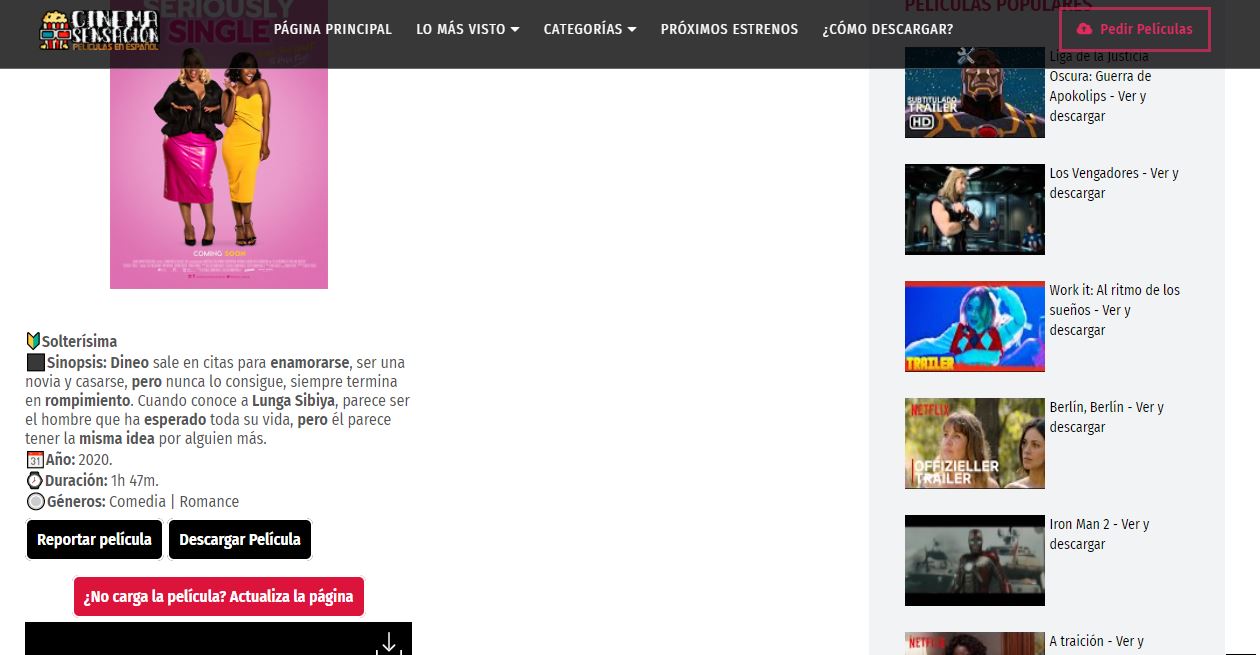
Task: Open the ¿Cómo Descargar? page
Action: tap(888, 29)
